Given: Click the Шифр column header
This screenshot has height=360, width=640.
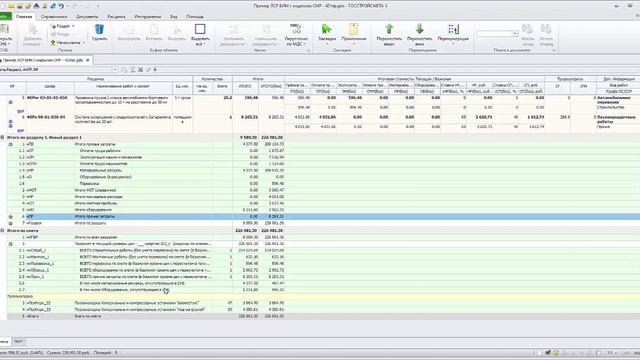Looking at the screenshot, I should (x=50, y=87).
